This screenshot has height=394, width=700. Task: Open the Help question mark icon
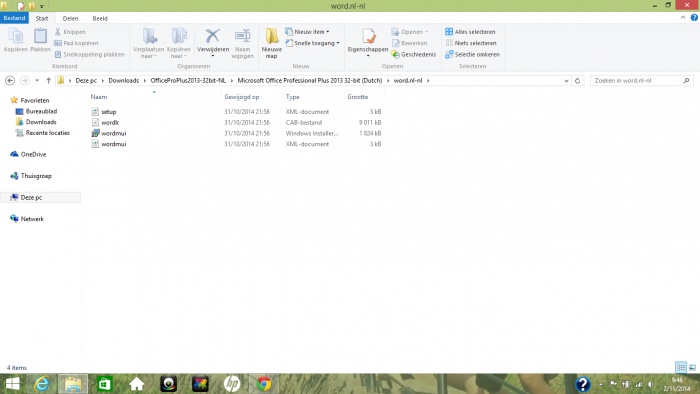pyautogui.click(x=694, y=18)
